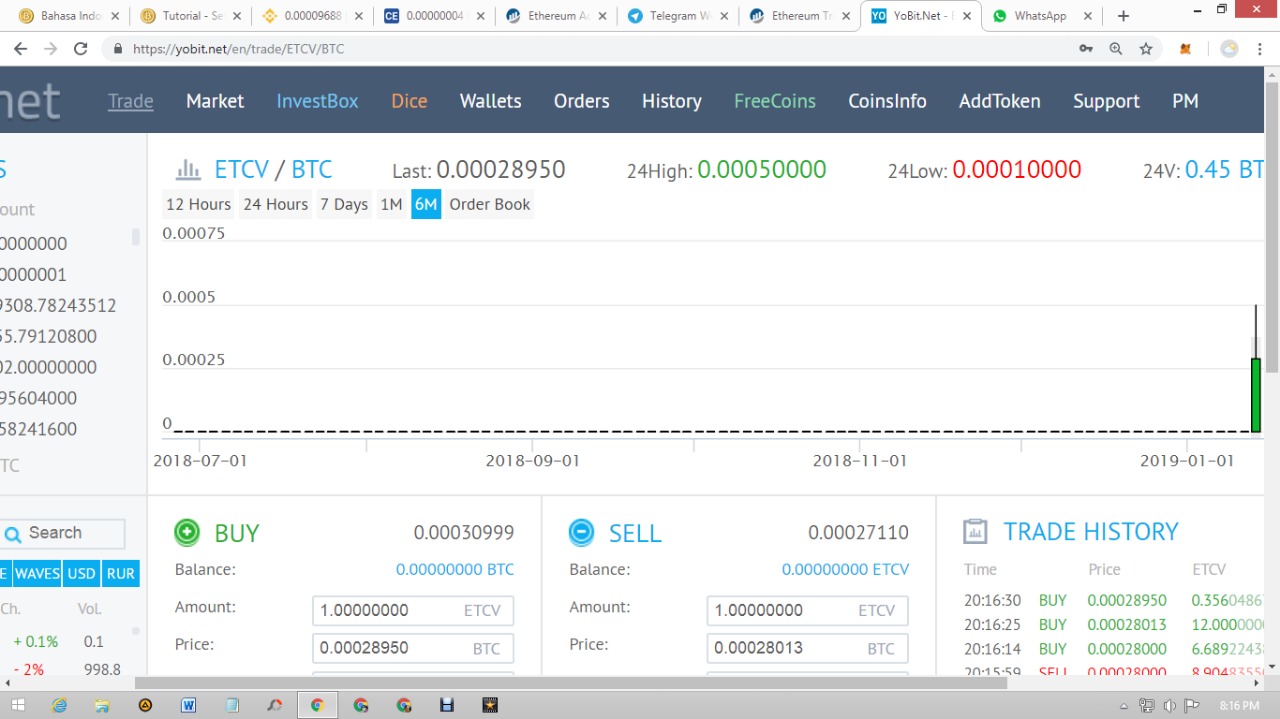Image resolution: width=1280 pixels, height=719 pixels.
Task: Reload the page
Action: pos(81,48)
